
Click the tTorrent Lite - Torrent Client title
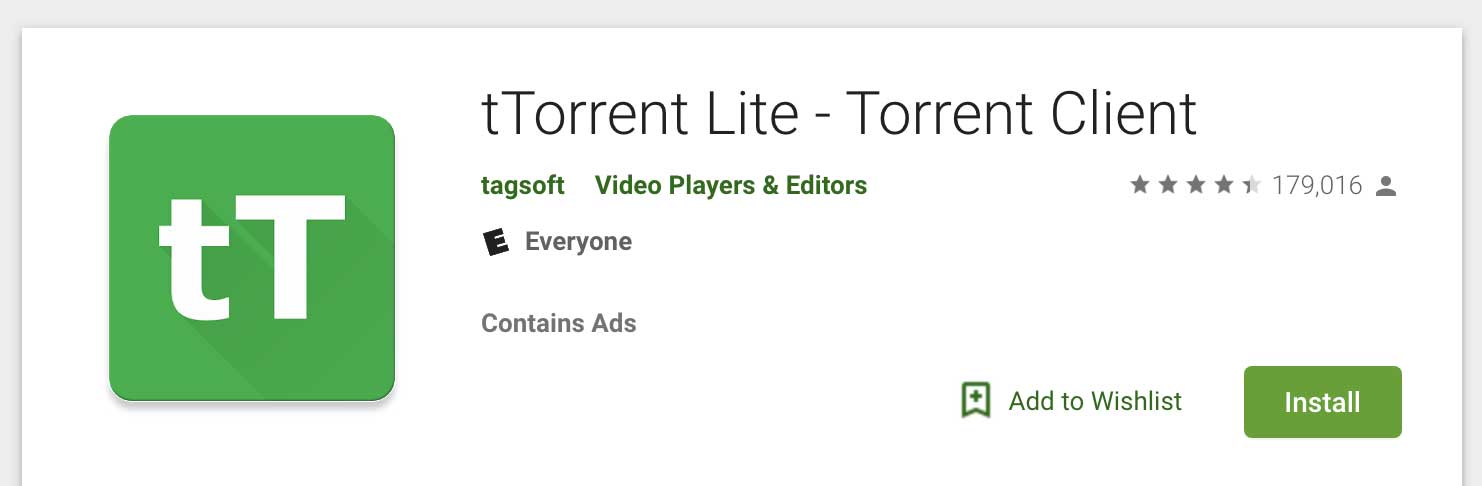839,114
